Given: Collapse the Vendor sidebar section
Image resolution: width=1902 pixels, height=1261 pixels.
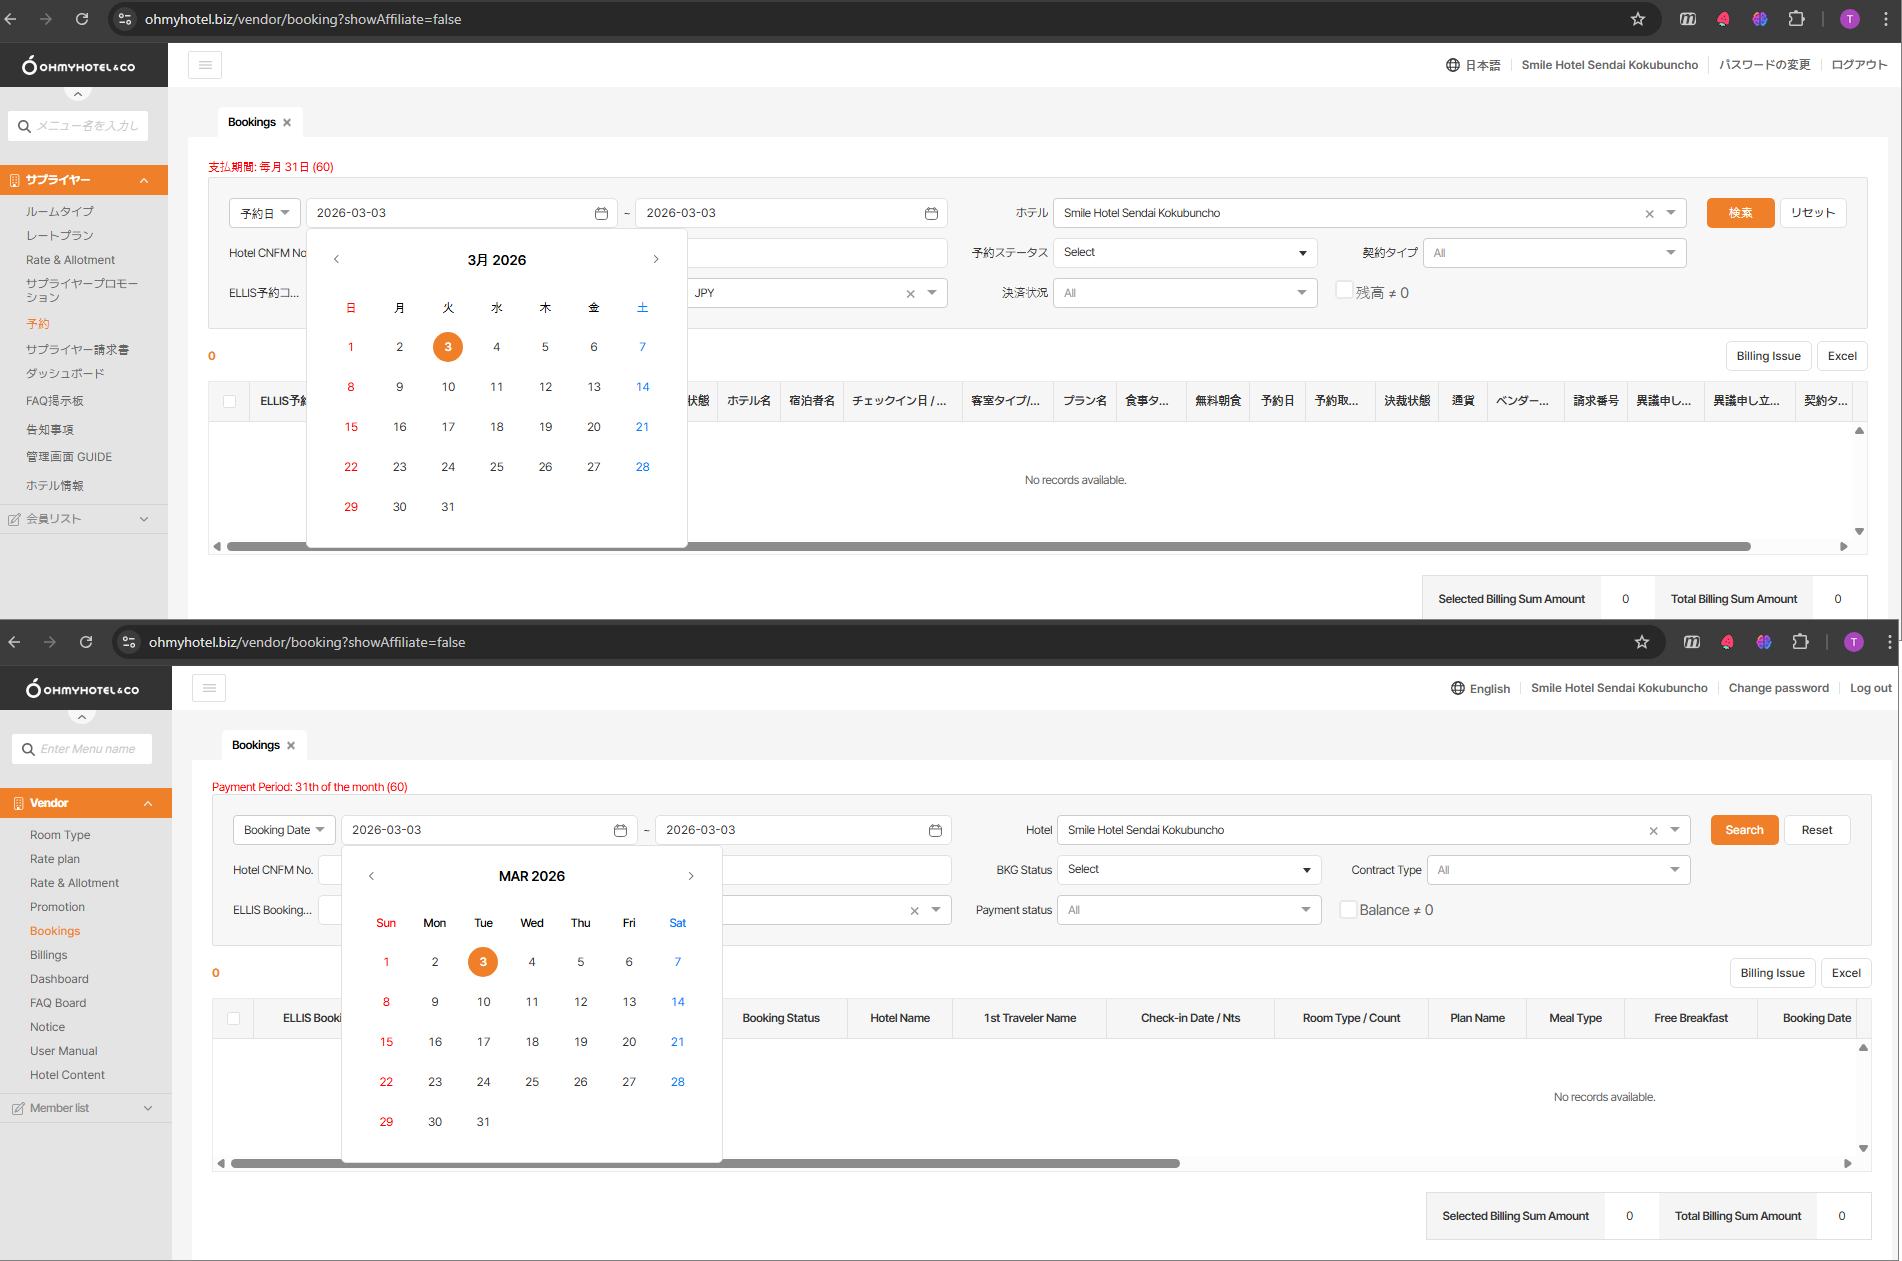Looking at the screenshot, I should [86, 803].
